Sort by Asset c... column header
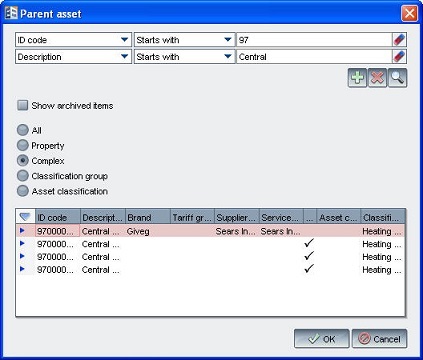This screenshot has width=423, height=360. pyautogui.click(x=339, y=217)
